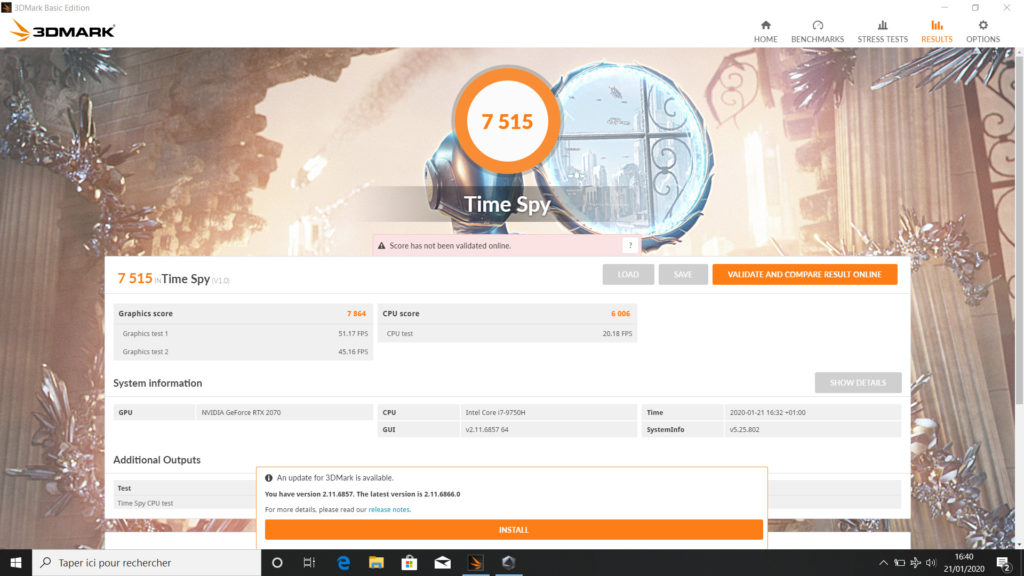Click the CPU score value 6 006
This screenshot has width=1024, height=576.
click(x=620, y=313)
